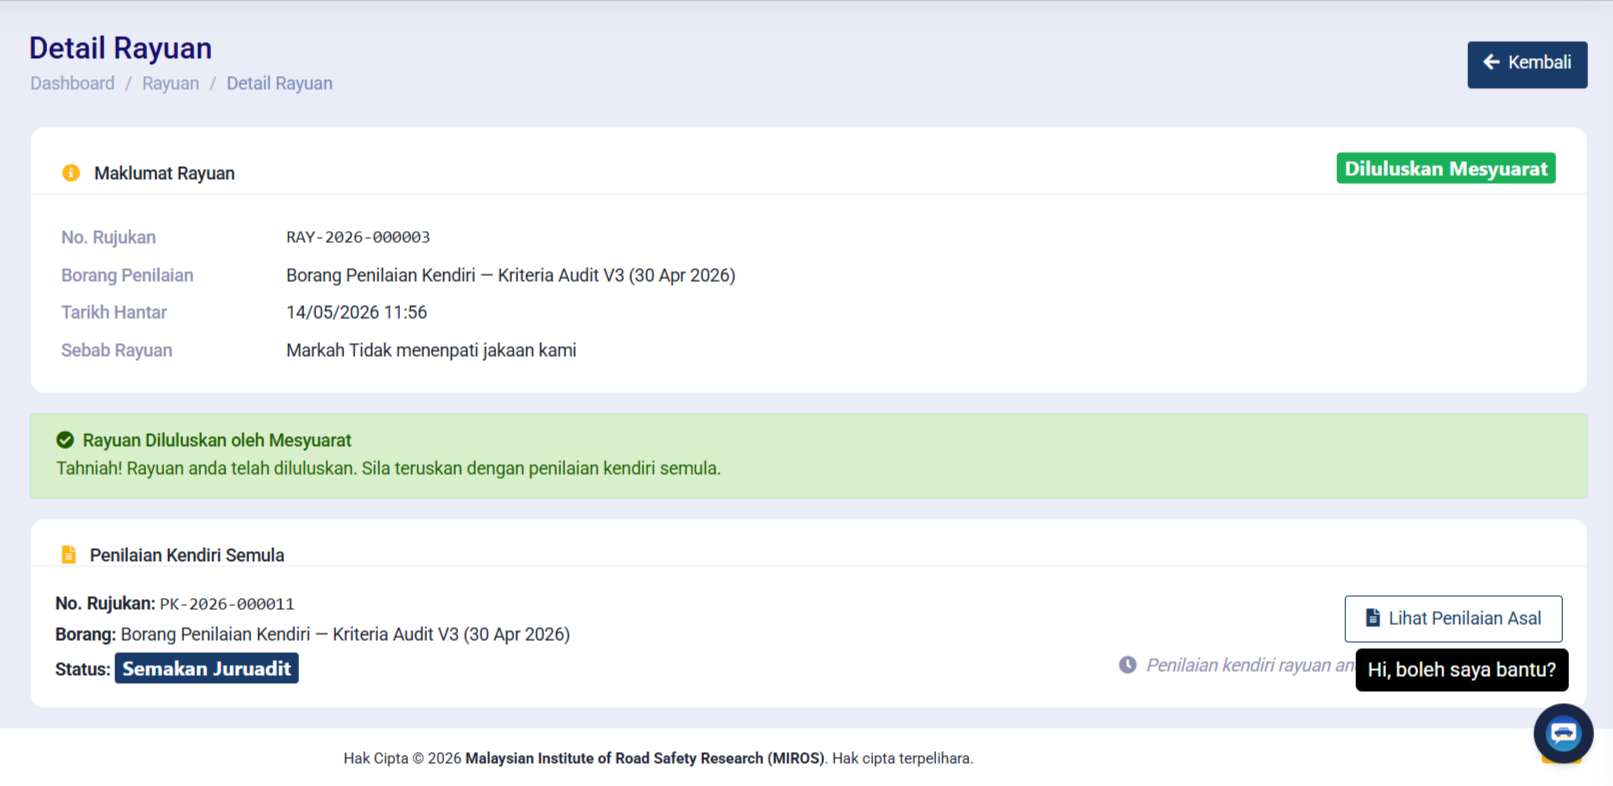Select the Detail Rayuan breadcrumb item
This screenshot has height=786, width=1613.
(x=279, y=83)
